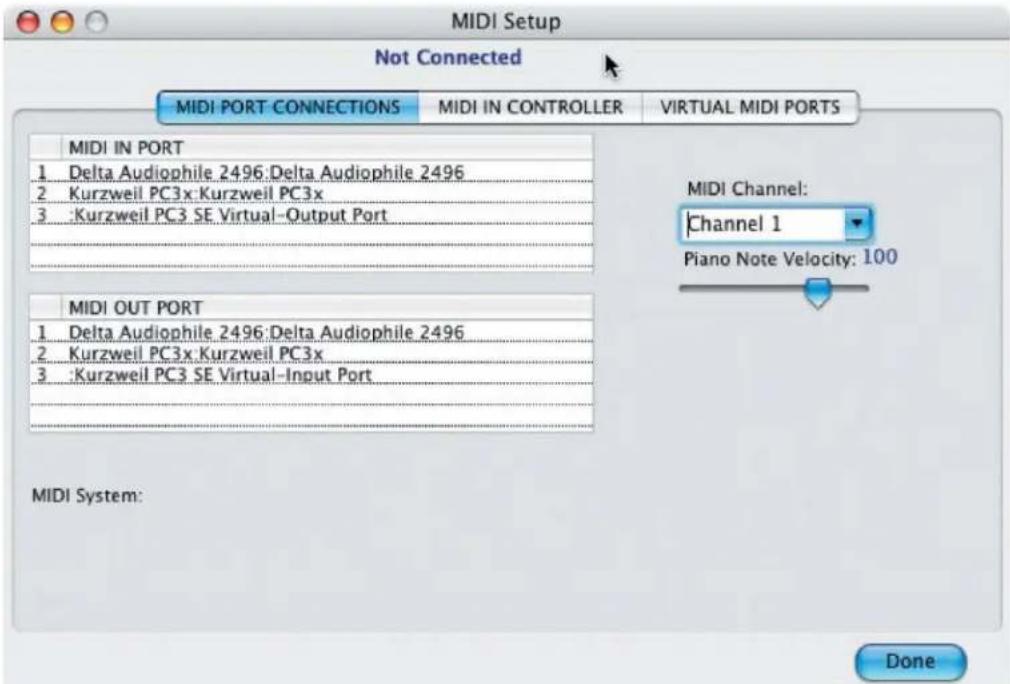Select Kurzweil PC3x in MIDI OUT PORT list
This screenshot has width=1010, height=684.
pyautogui.click(x=311, y=353)
